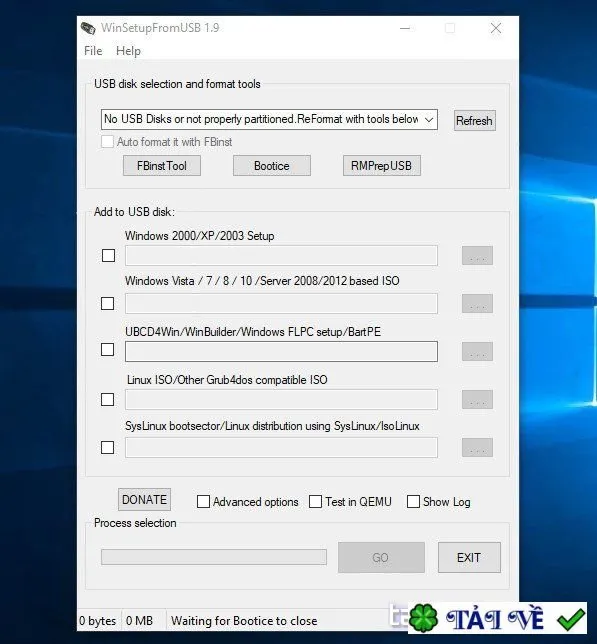Close the WinSetupFromUSB window
The width and height of the screenshot is (597, 644).
(496, 28)
